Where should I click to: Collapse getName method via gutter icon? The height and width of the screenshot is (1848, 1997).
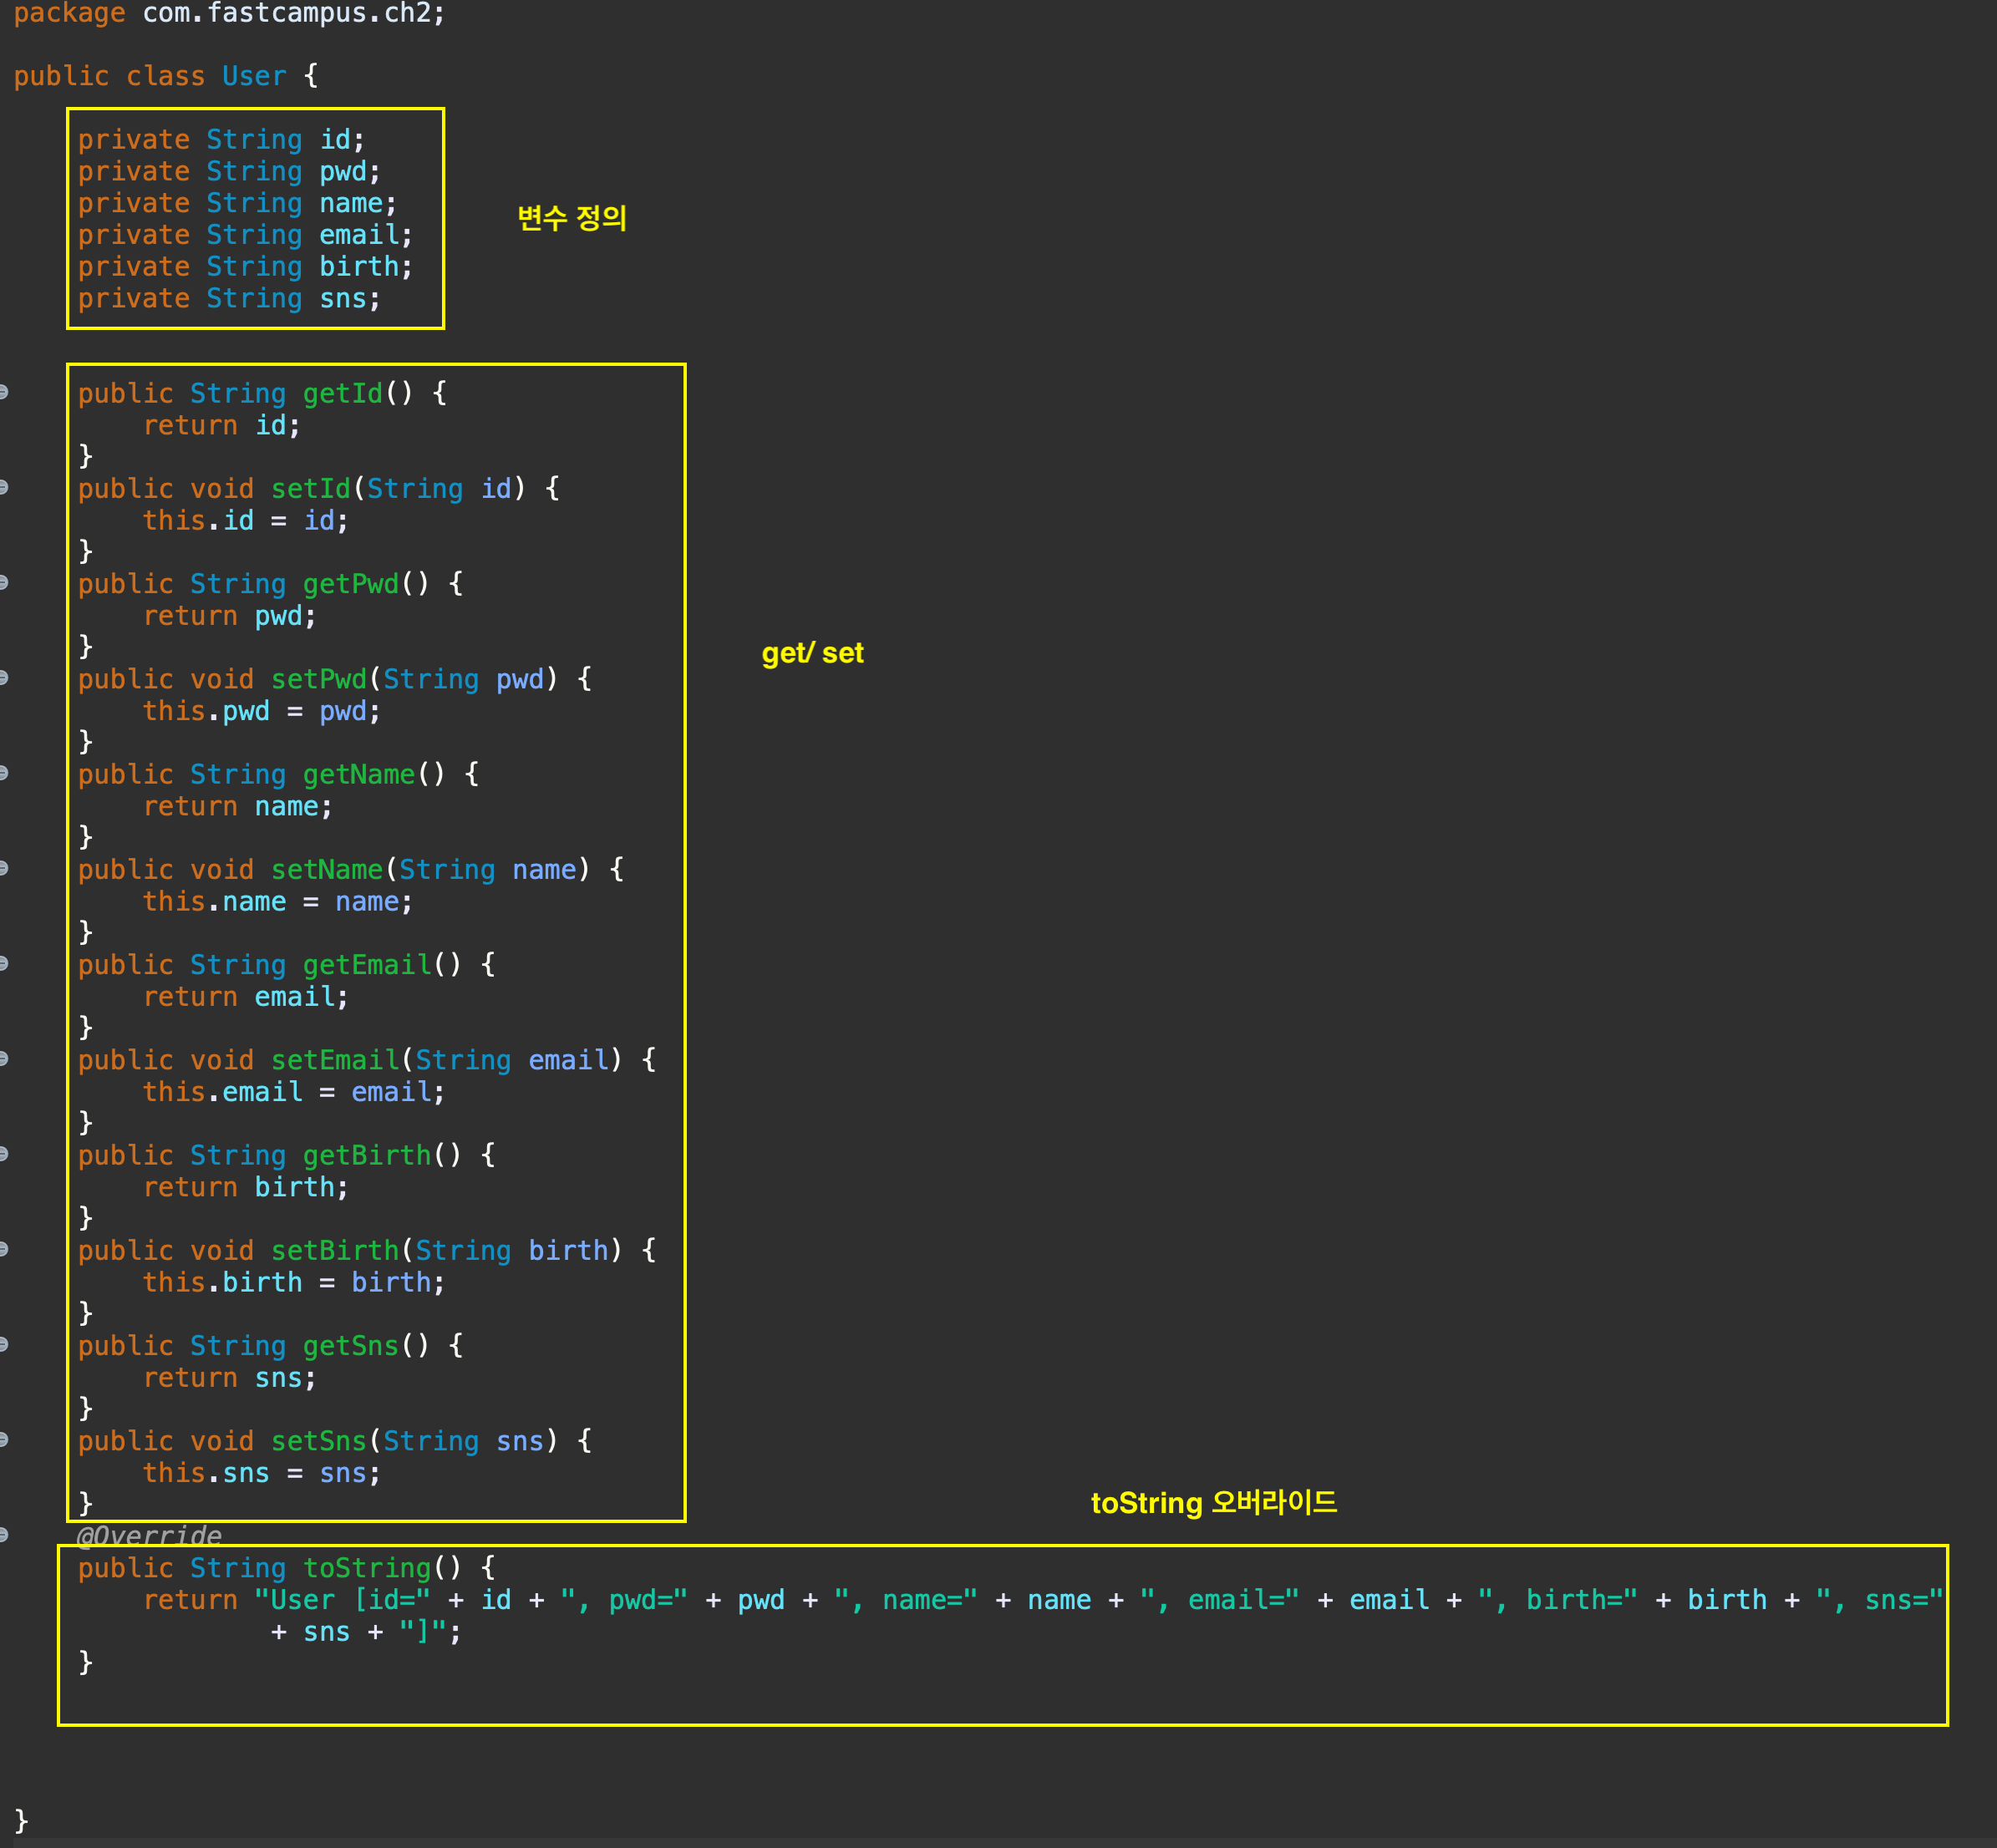pyautogui.click(x=4, y=773)
